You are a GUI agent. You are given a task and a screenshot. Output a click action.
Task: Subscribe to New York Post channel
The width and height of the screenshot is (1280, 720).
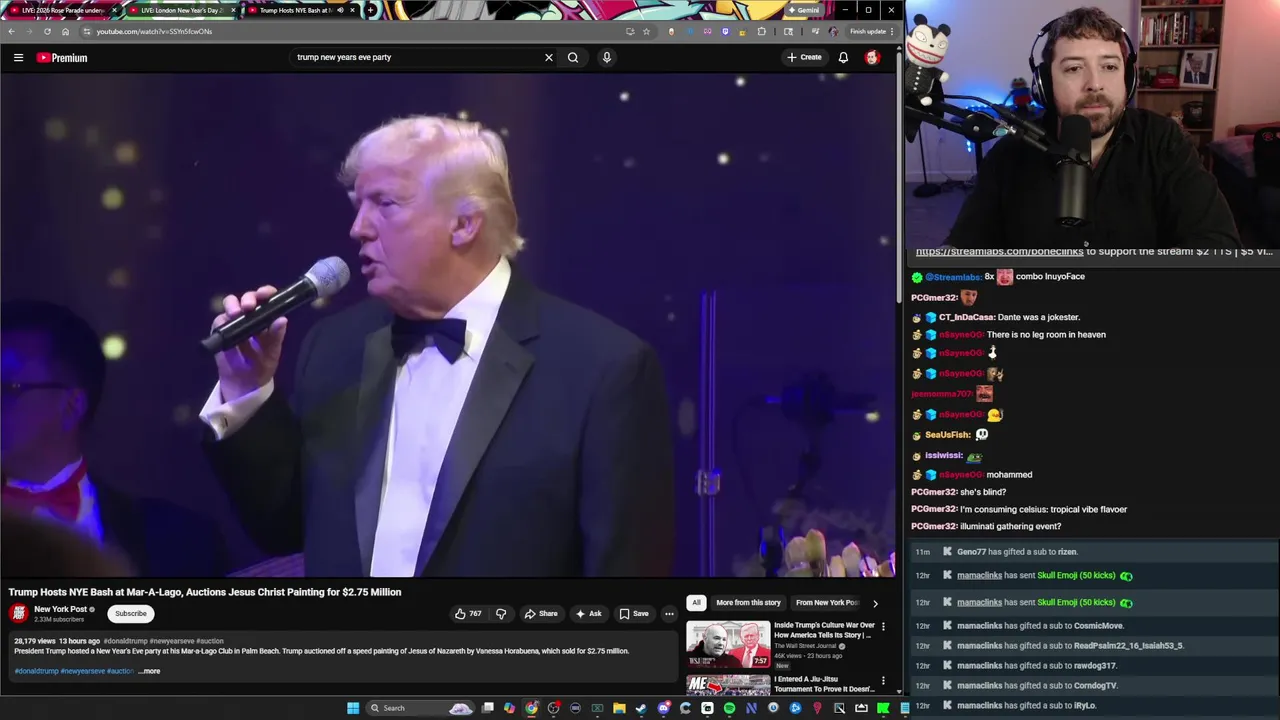(x=130, y=613)
